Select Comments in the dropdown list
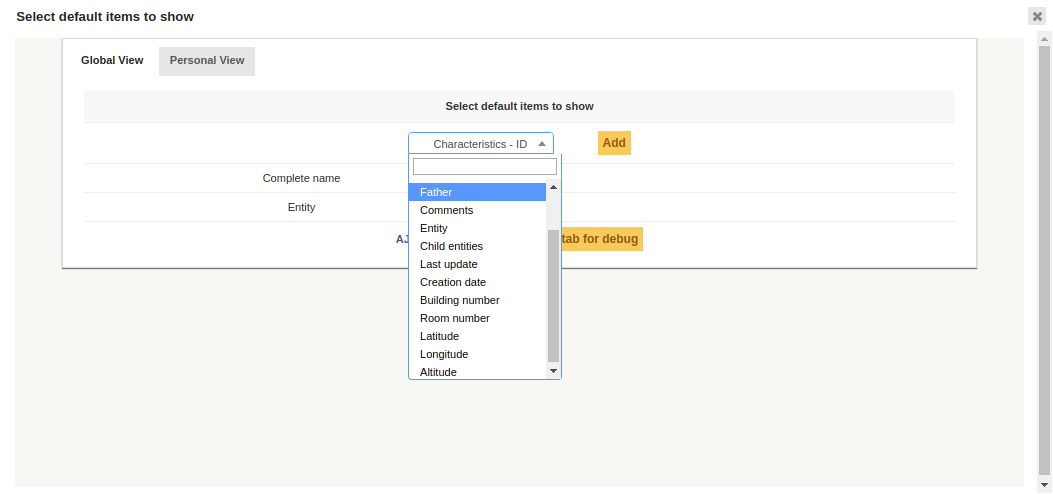This screenshot has width=1053, height=494. click(x=477, y=210)
